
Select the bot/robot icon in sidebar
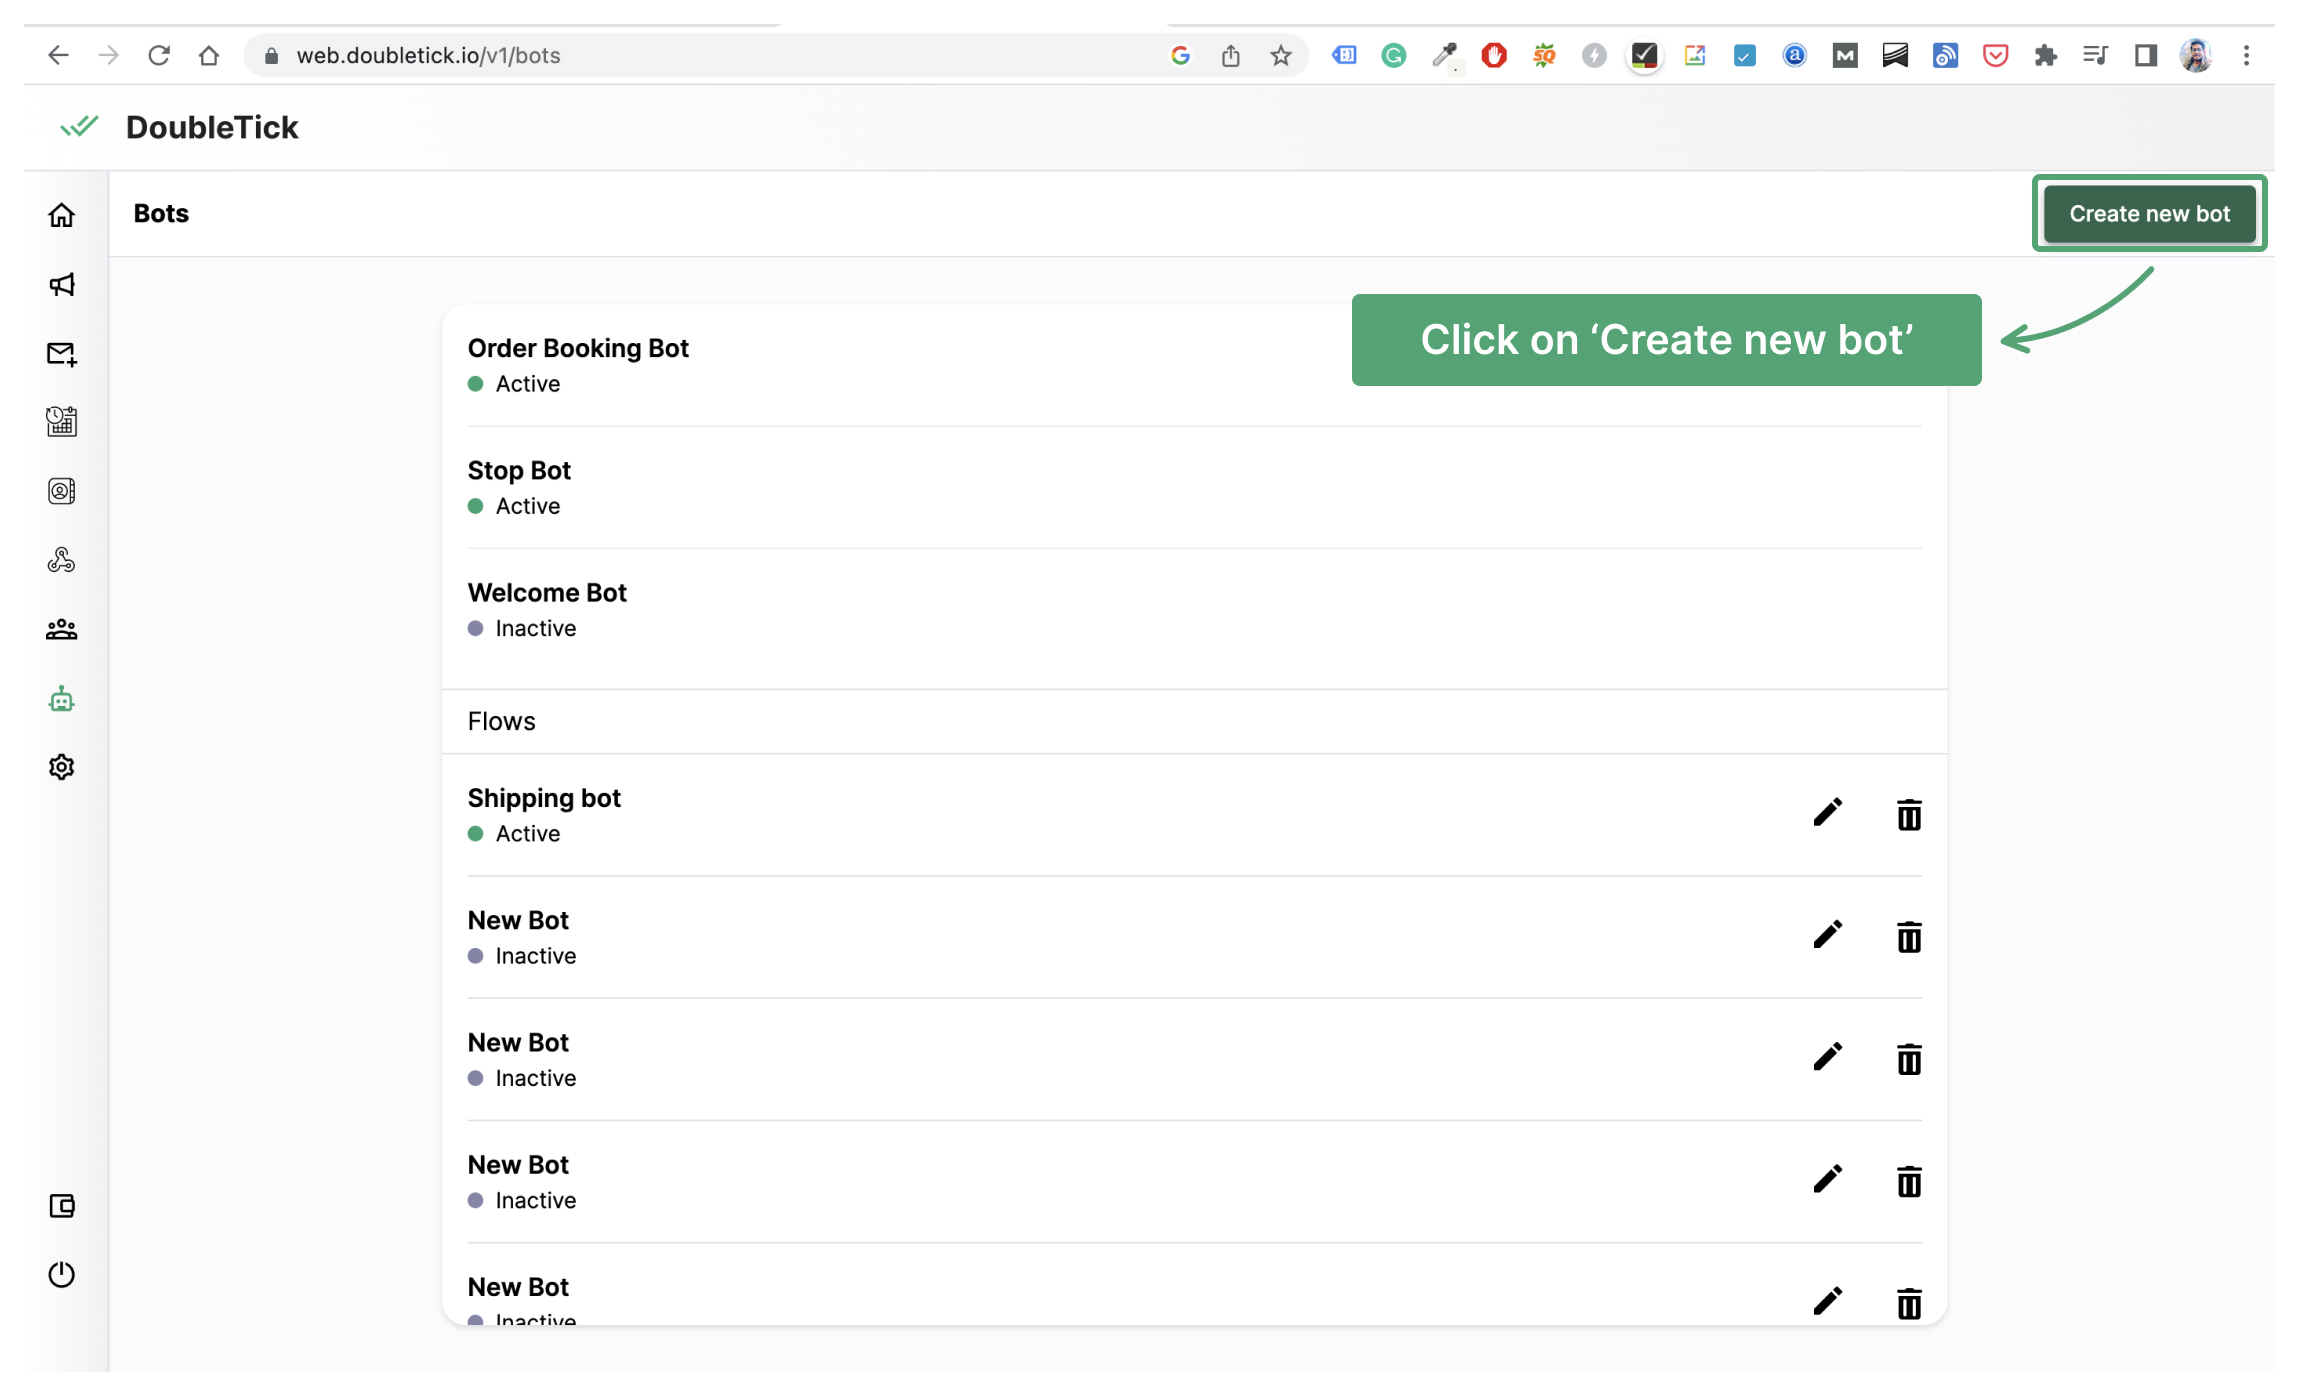pyautogui.click(x=62, y=698)
